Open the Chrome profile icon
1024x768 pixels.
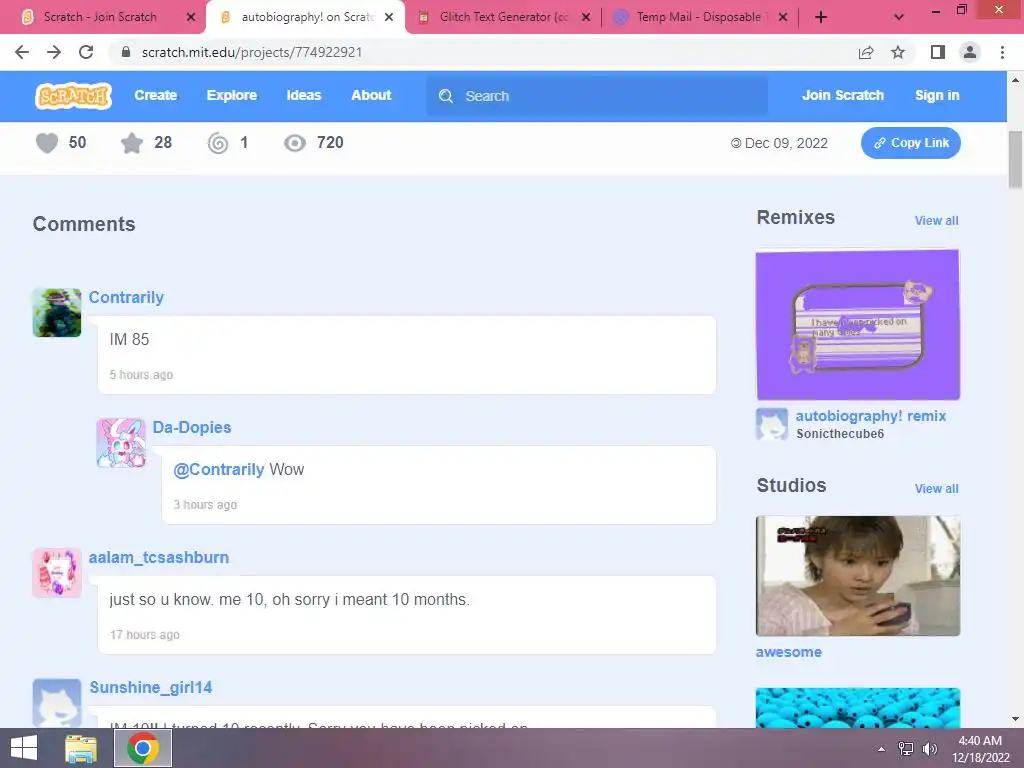970,52
